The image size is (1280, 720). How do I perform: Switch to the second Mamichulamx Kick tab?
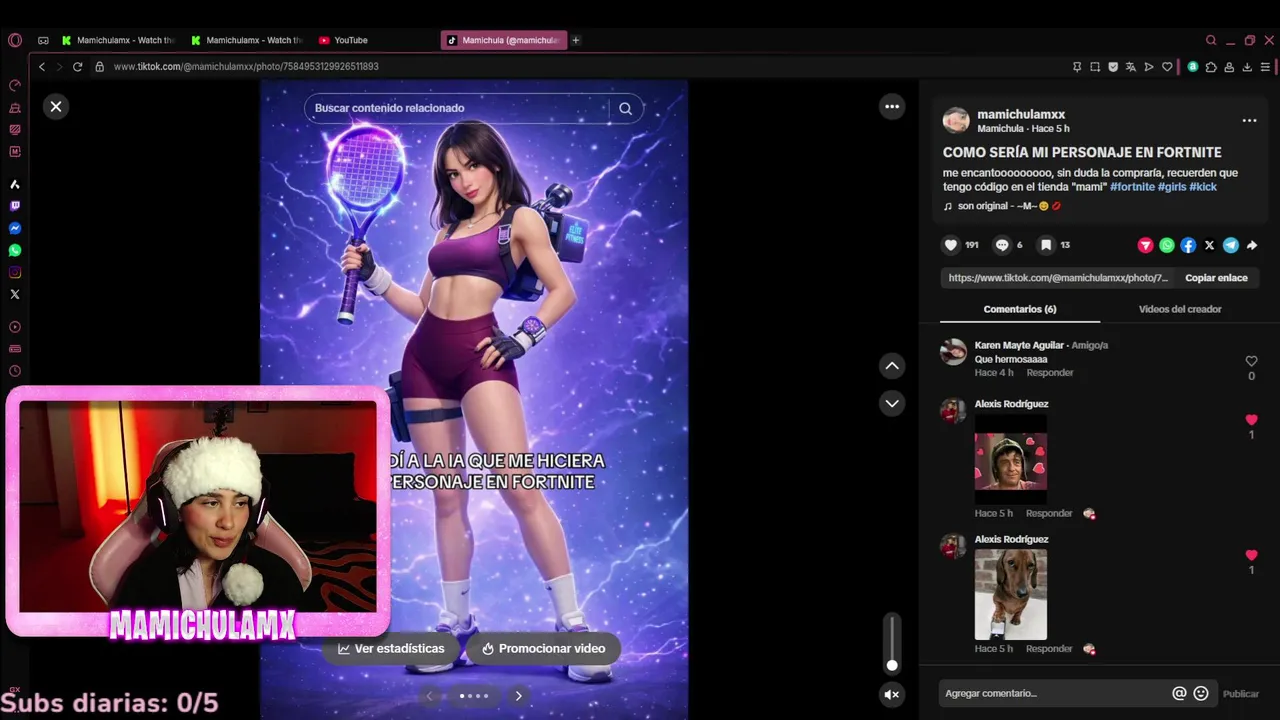click(x=247, y=40)
